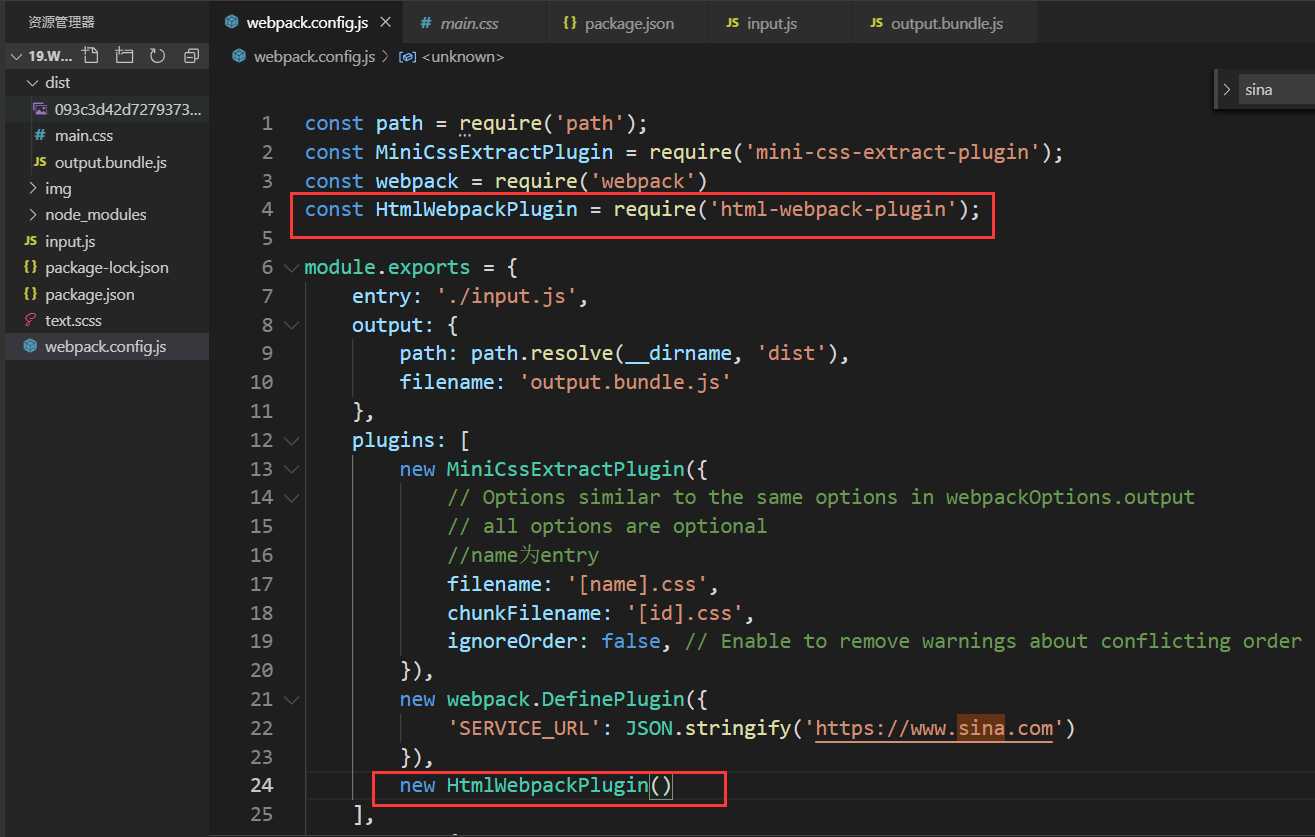
Task: Click the braces icon on the package.json tab
Action: [x=569, y=22]
